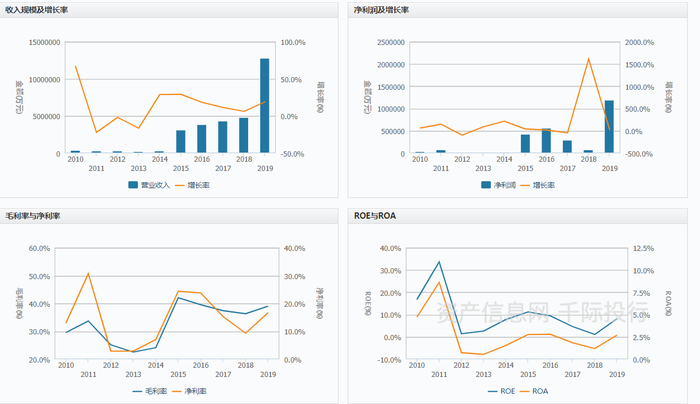700x404 pixels.
Task: Select the 2018 net profit growth peak point
Action: [x=588, y=59]
